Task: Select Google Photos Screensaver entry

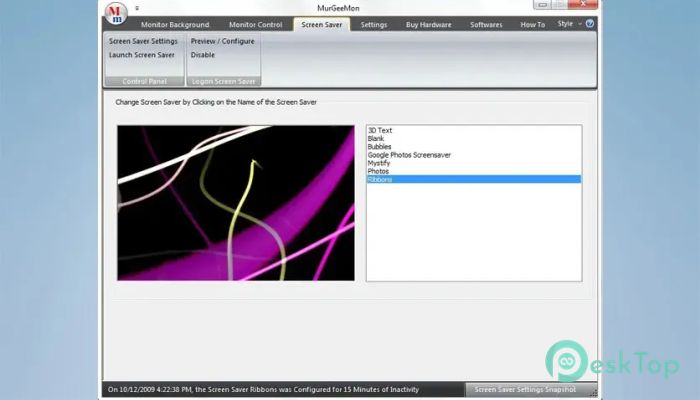Action: click(474, 155)
